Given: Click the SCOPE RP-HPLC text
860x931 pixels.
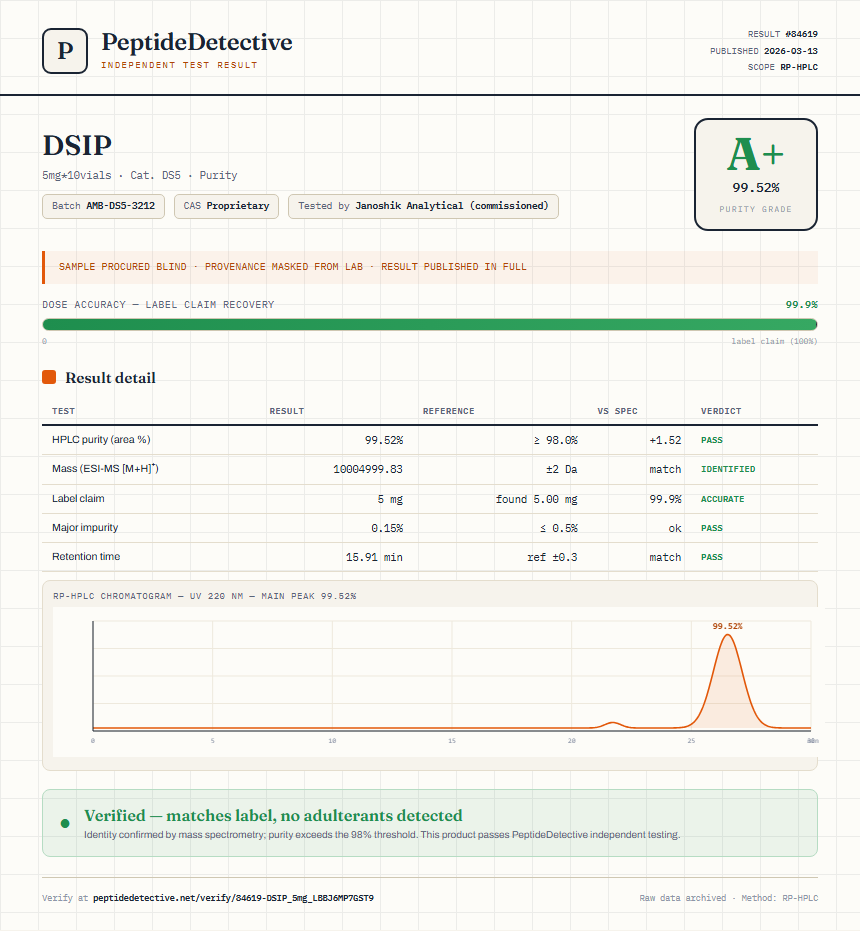Looking at the screenshot, I should click(x=782, y=67).
